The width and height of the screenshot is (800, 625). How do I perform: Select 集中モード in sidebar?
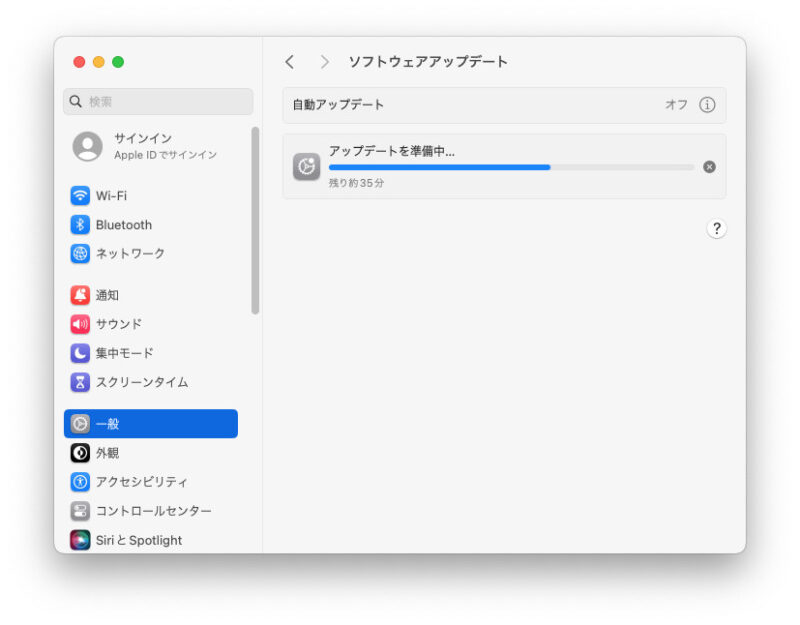pyautogui.click(x=124, y=353)
